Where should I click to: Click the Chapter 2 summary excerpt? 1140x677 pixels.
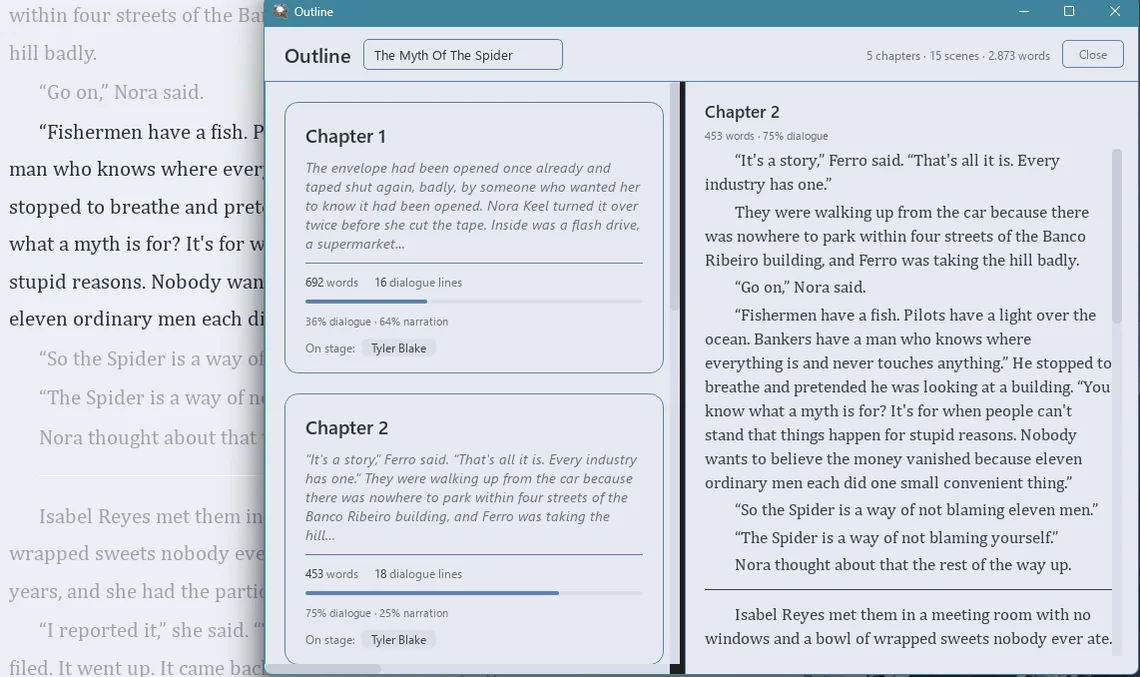point(473,497)
